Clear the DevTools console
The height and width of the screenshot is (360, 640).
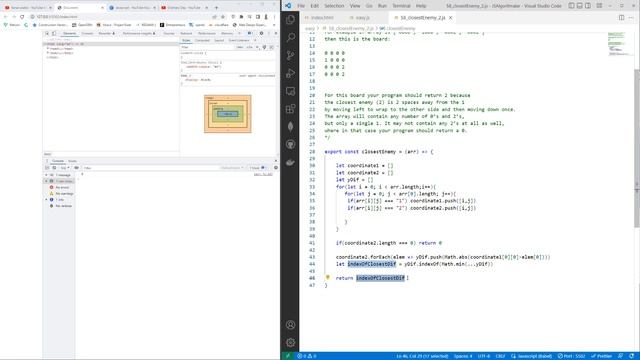[x=54, y=168]
